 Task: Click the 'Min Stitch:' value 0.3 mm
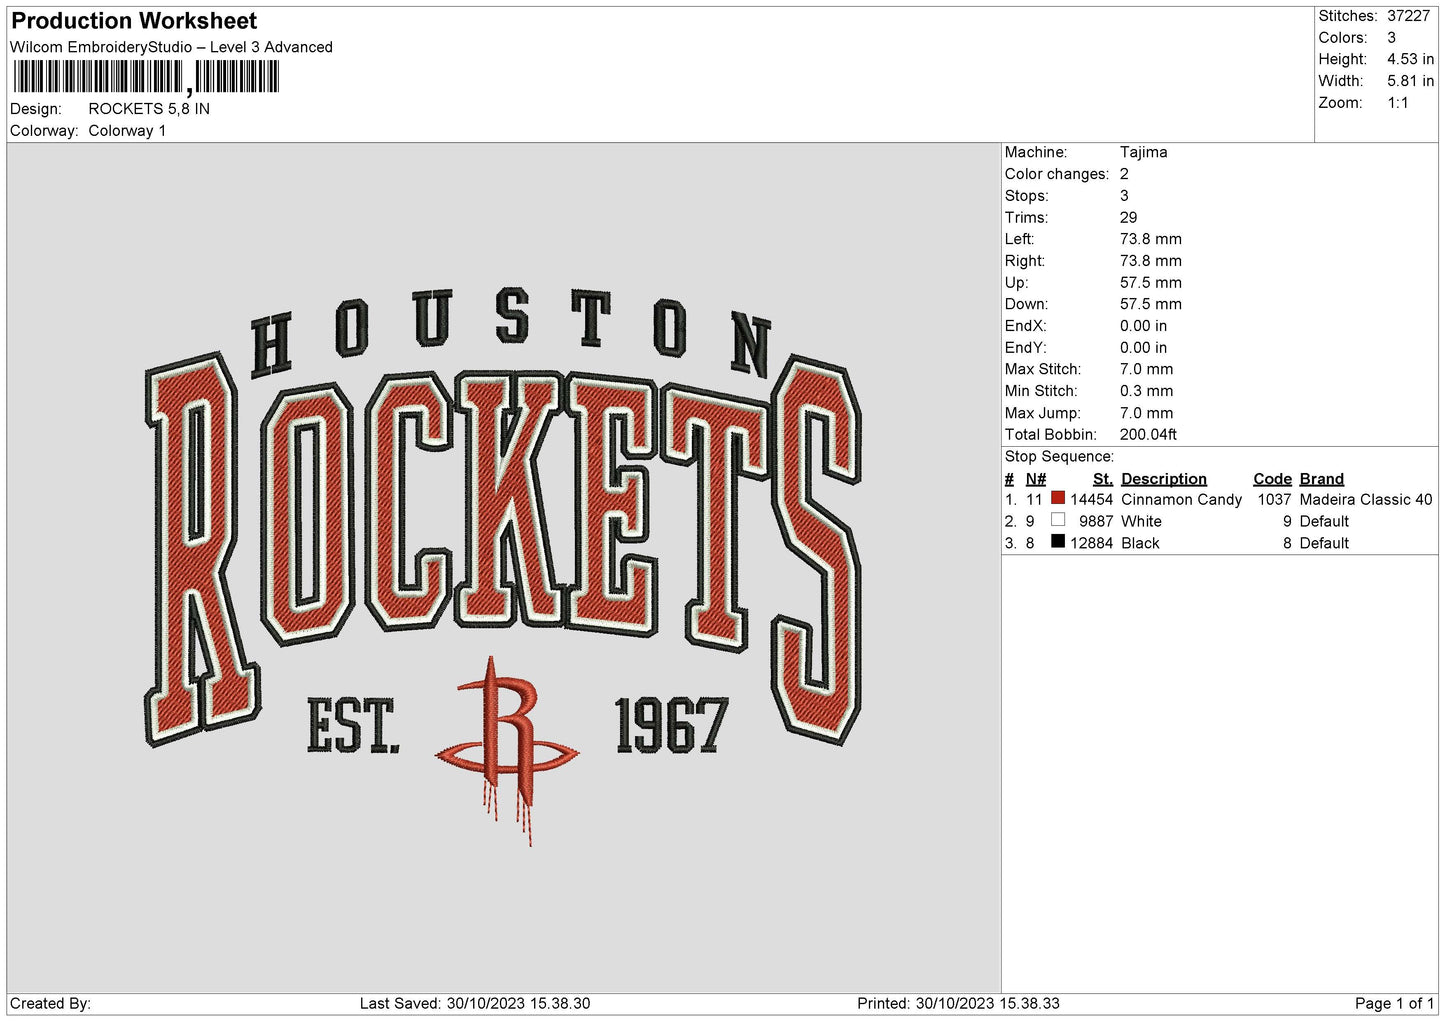coord(1147,391)
